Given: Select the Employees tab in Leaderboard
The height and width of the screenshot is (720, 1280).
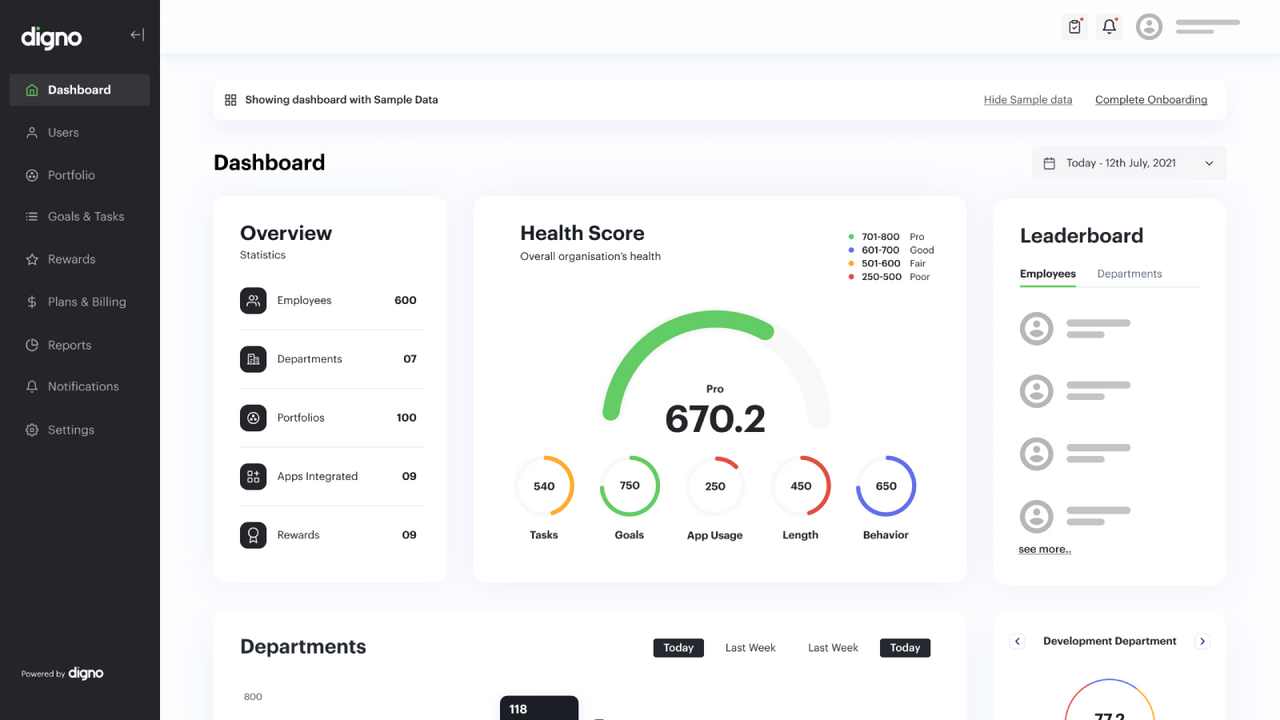Looking at the screenshot, I should tap(1047, 272).
